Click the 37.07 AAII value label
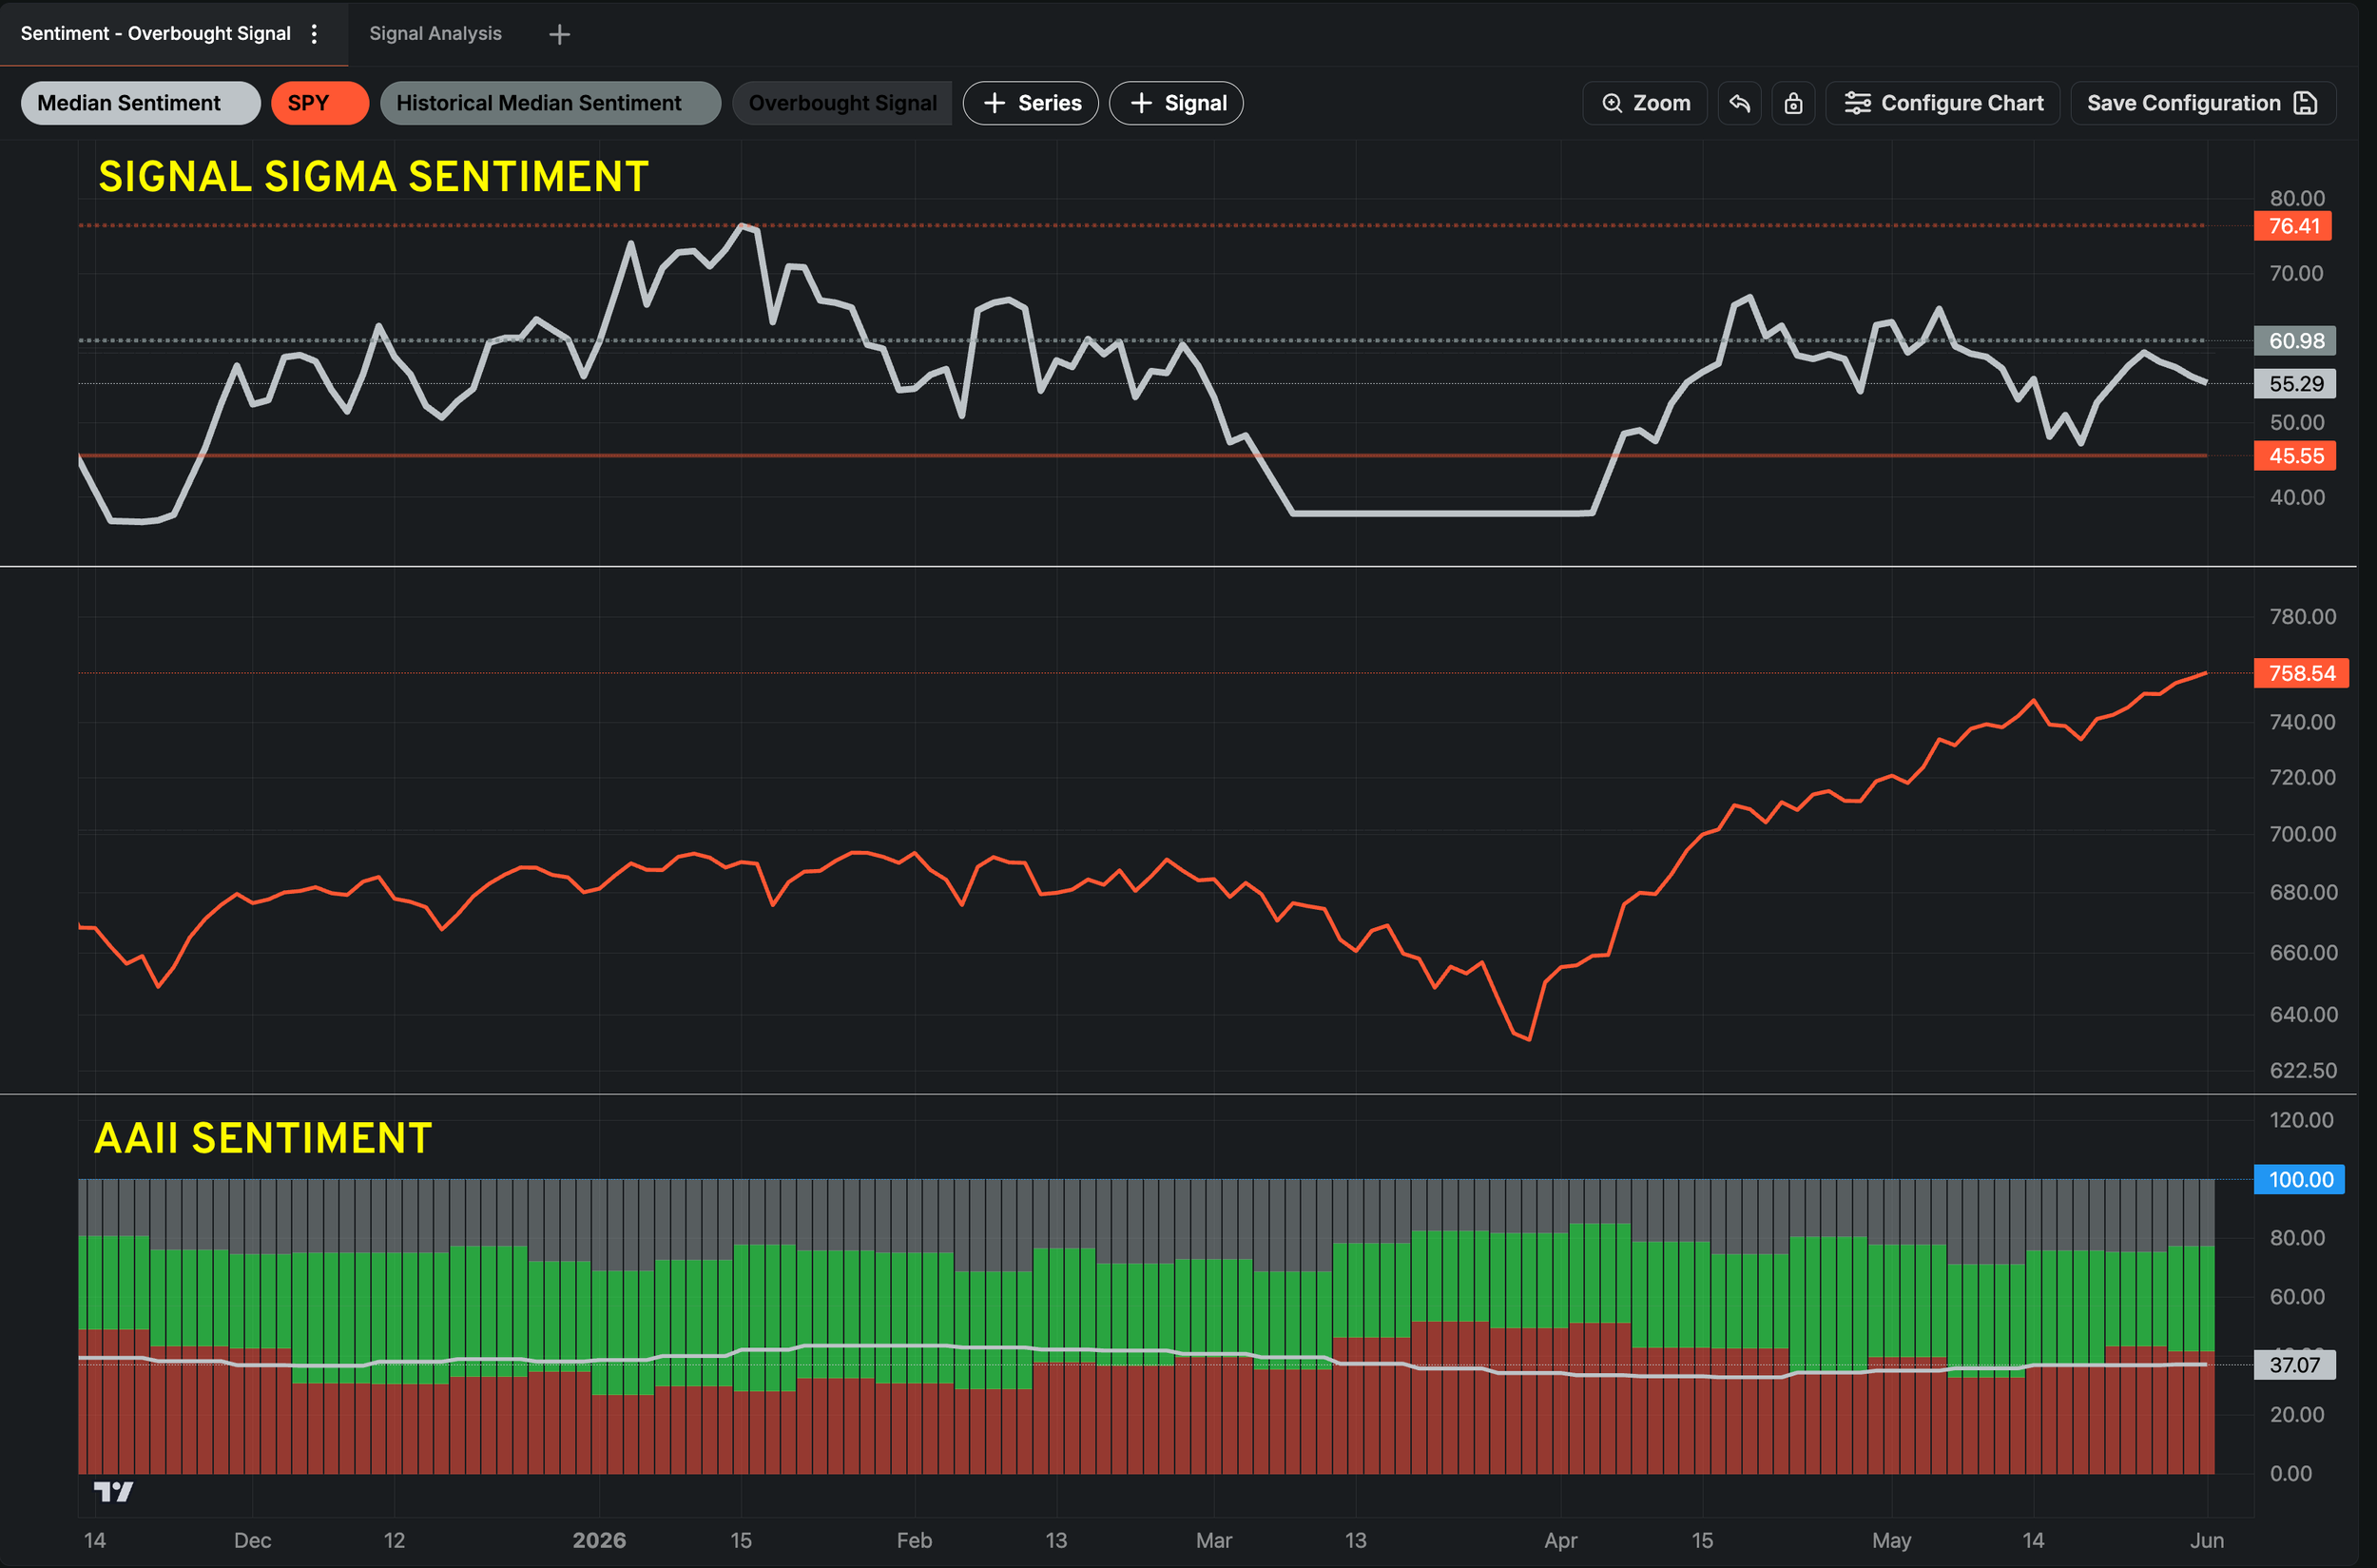 [2295, 1365]
